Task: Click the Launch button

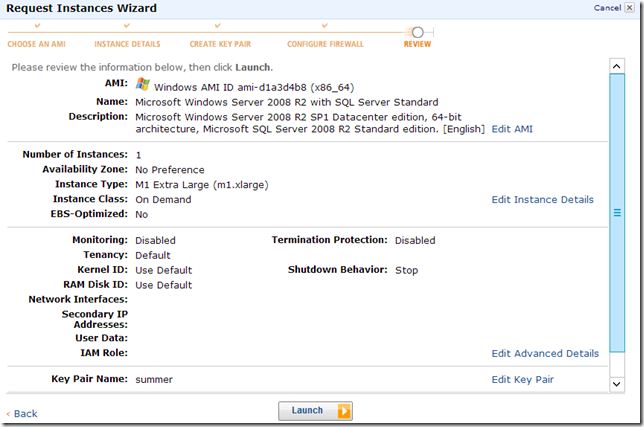Action: (x=315, y=411)
